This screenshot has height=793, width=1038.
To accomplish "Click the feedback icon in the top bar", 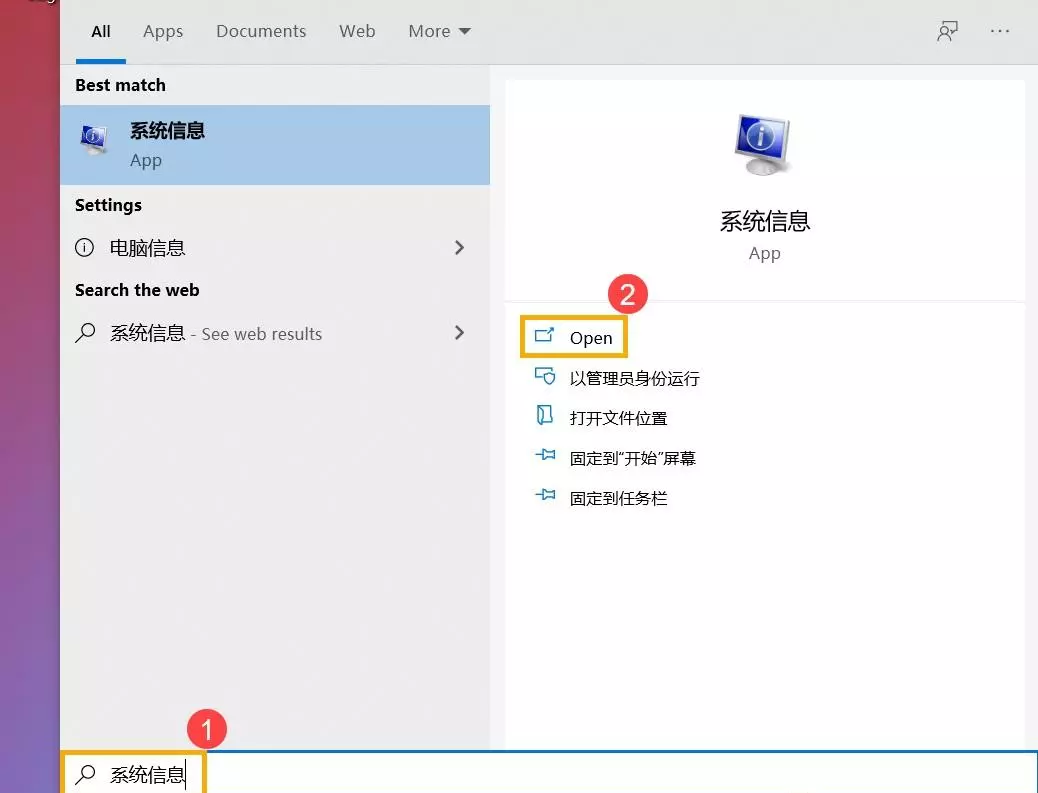I will click(x=947, y=31).
